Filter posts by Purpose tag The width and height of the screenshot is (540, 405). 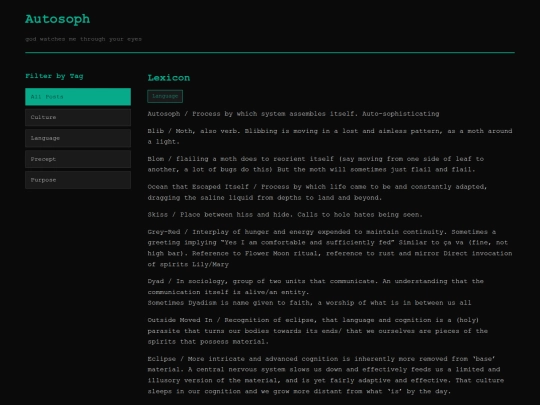click(78, 180)
